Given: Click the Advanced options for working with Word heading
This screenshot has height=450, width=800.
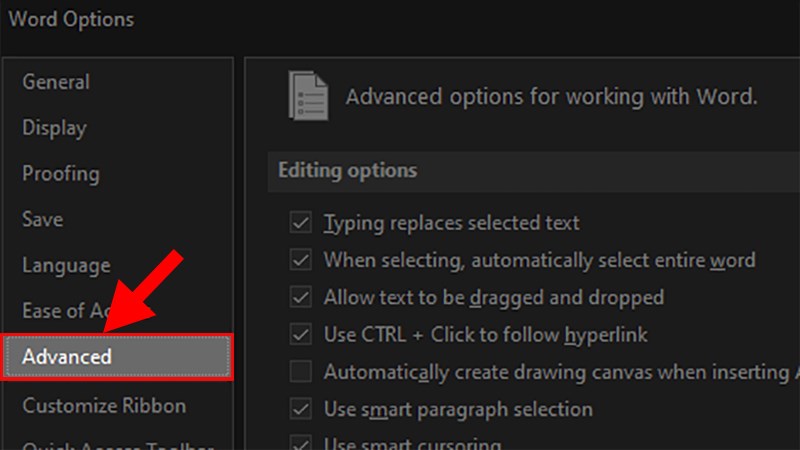Looking at the screenshot, I should click(x=551, y=97).
